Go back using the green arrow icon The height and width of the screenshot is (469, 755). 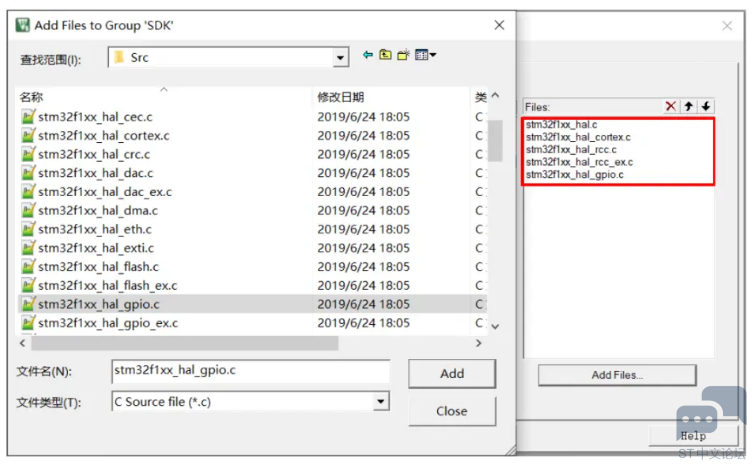[368, 55]
